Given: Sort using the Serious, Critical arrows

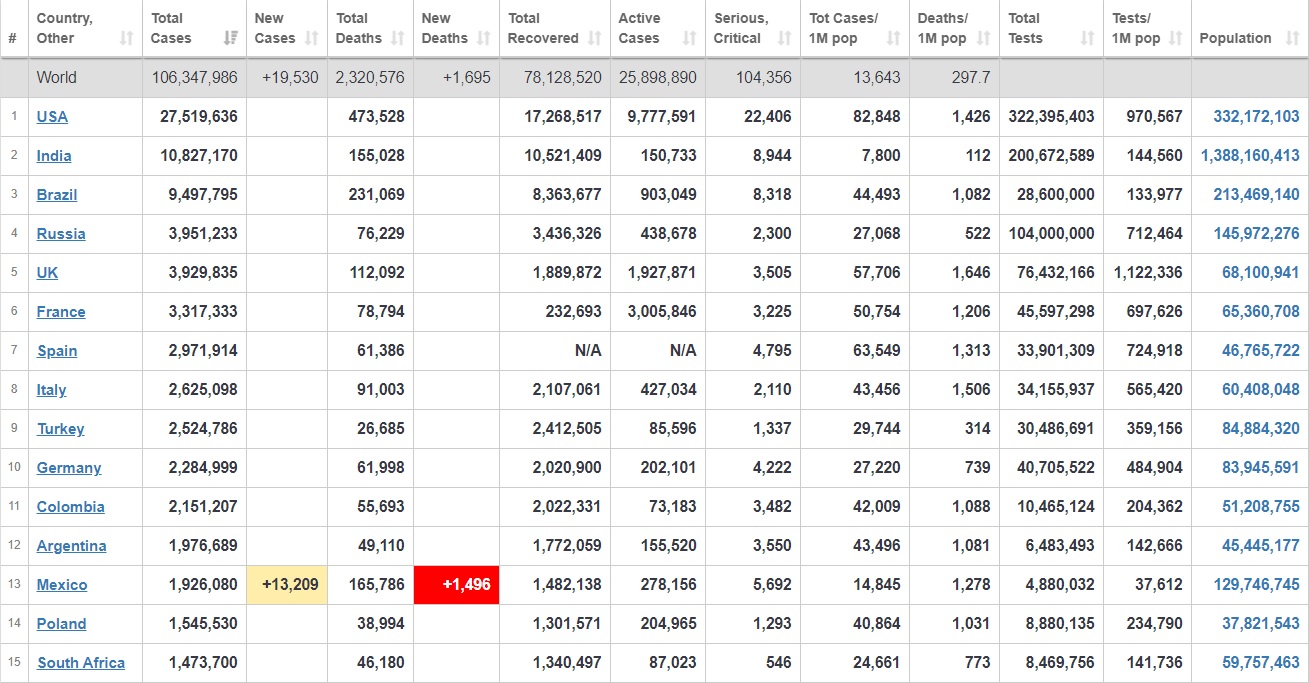Looking at the screenshot, I should (785, 38).
